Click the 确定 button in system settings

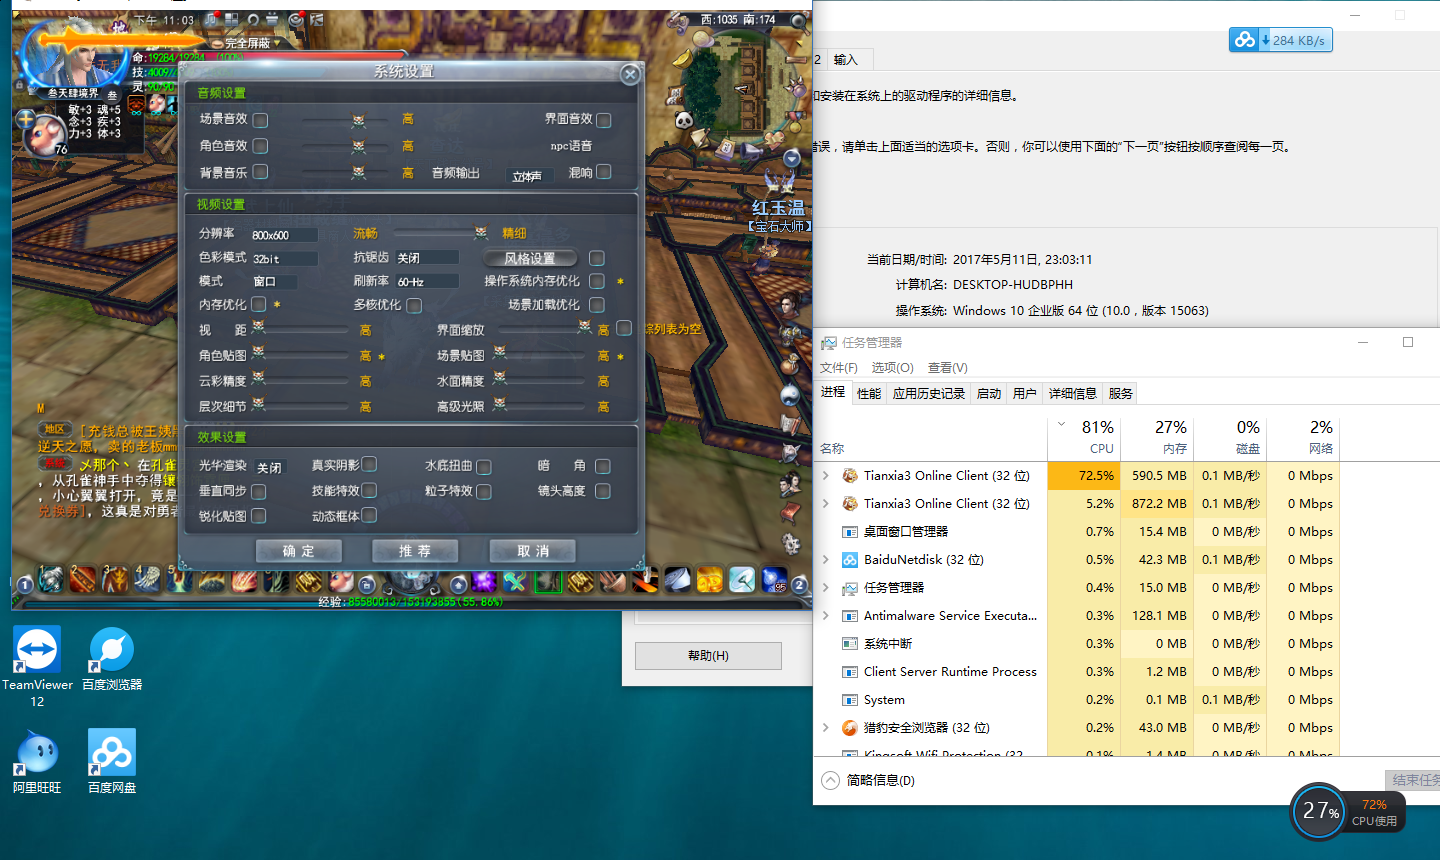tap(298, 551)
